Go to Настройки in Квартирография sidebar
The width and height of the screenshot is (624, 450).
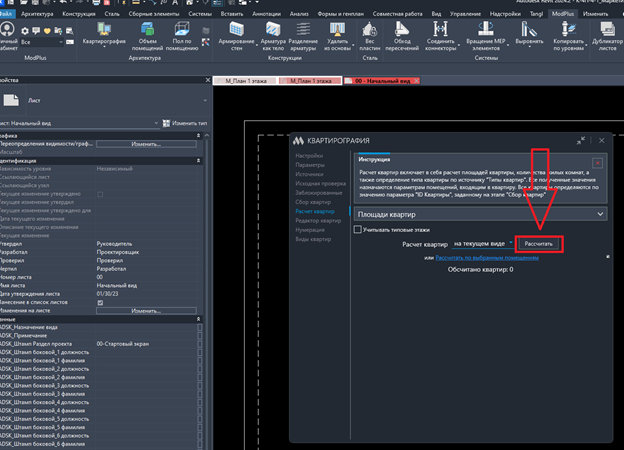coord(309,156)
